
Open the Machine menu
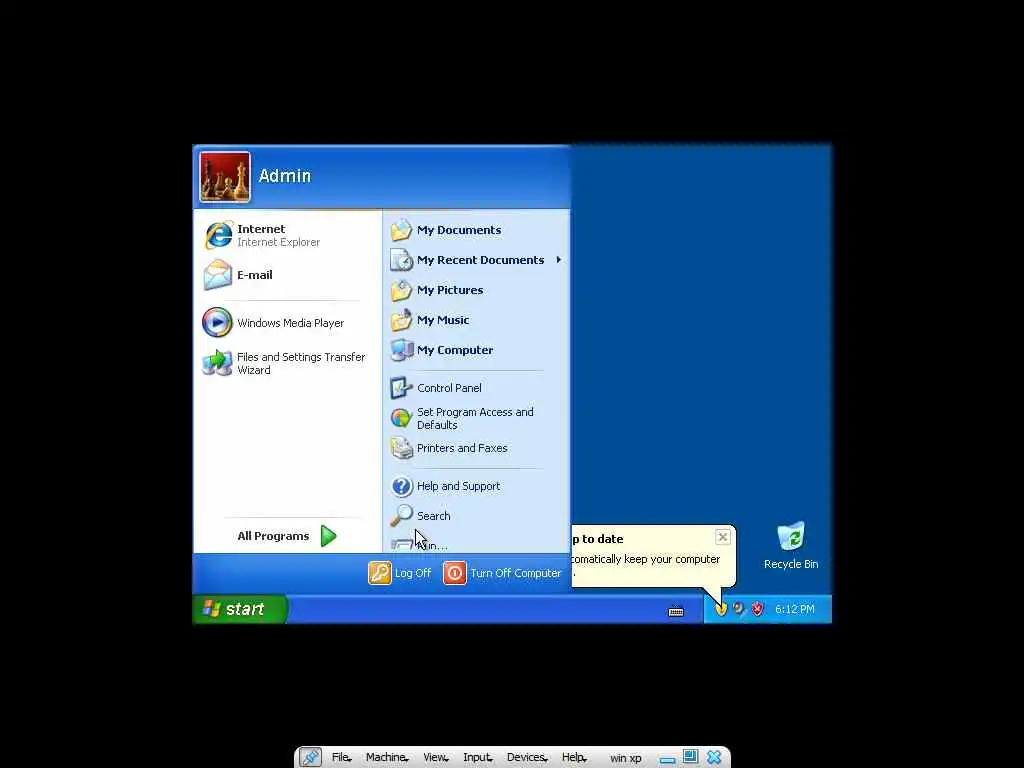[387, 758]
